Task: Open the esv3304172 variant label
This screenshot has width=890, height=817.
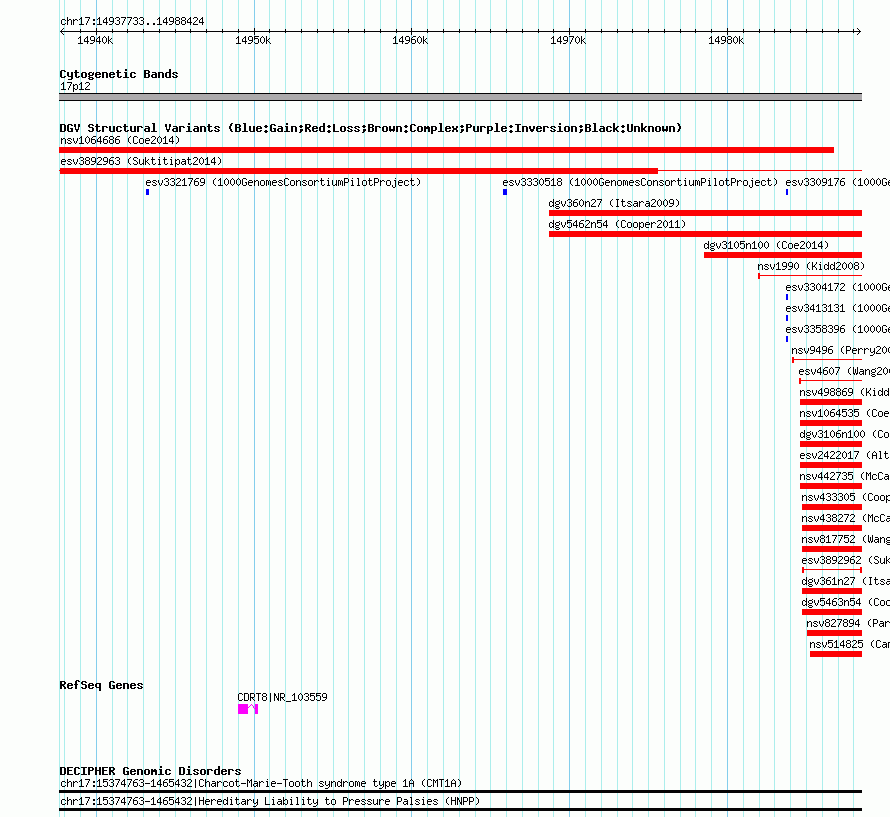Action: click(x=837, y=287)
